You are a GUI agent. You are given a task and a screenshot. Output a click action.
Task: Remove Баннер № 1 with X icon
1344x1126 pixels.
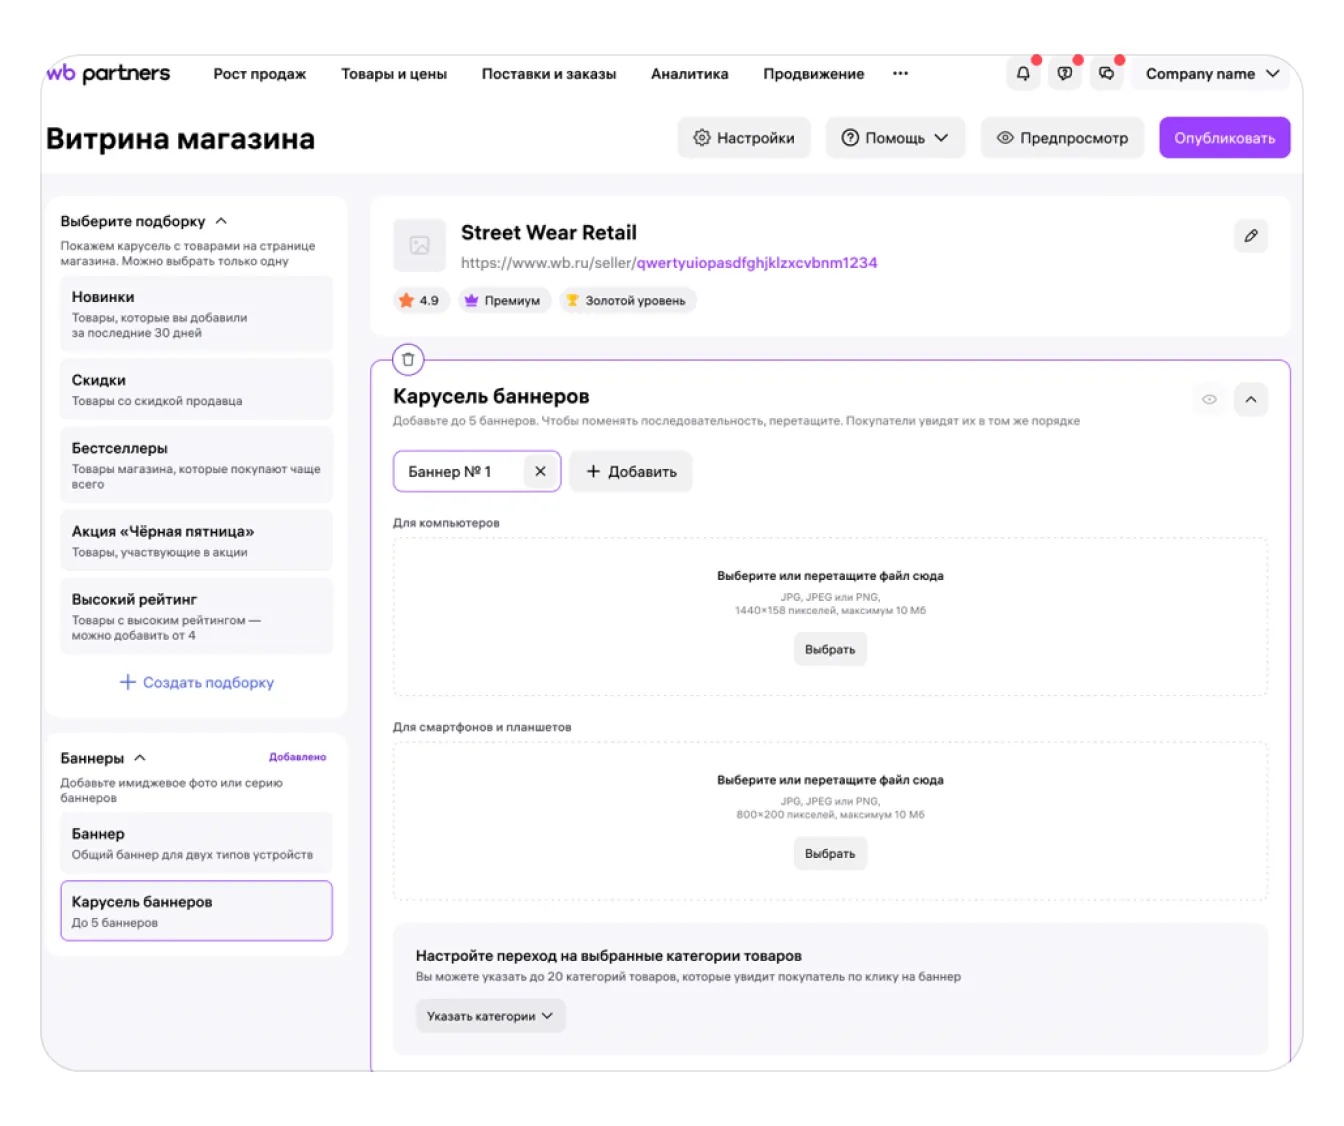[x=540, y=472]
